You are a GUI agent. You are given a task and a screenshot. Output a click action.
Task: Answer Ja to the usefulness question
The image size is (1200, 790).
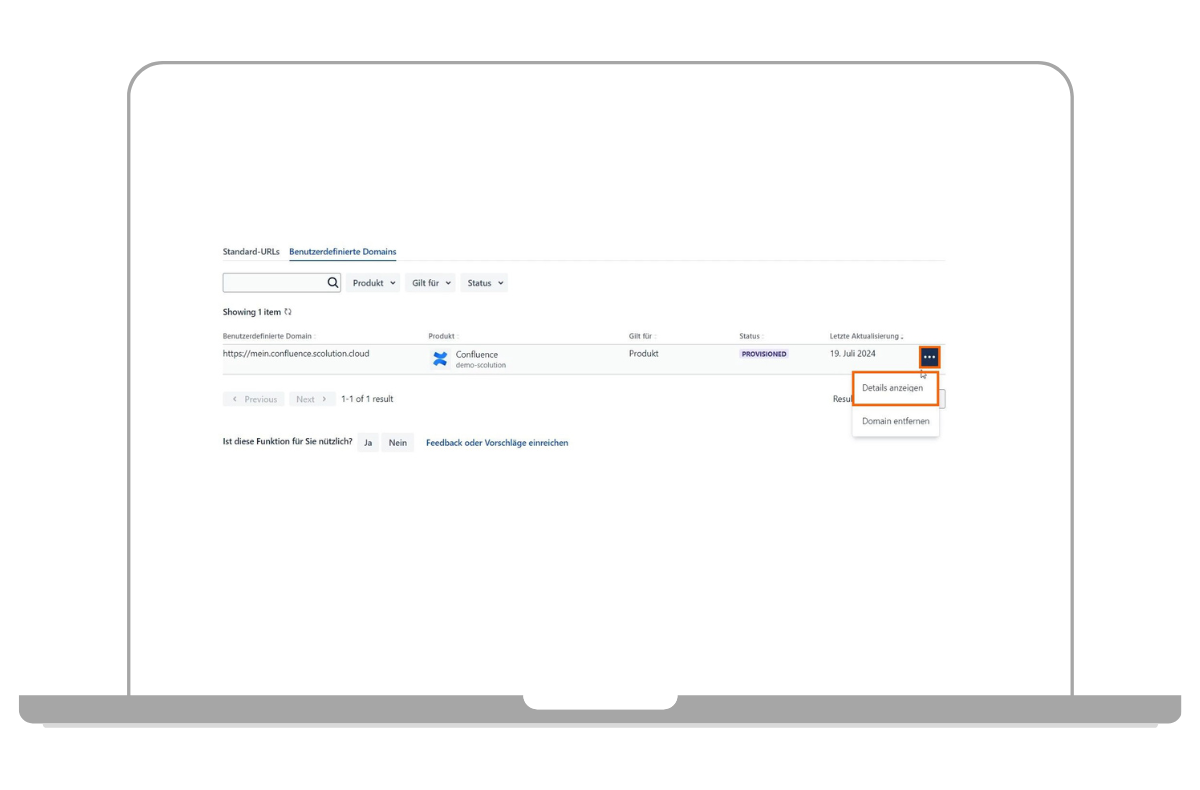[x=367, y=442]
